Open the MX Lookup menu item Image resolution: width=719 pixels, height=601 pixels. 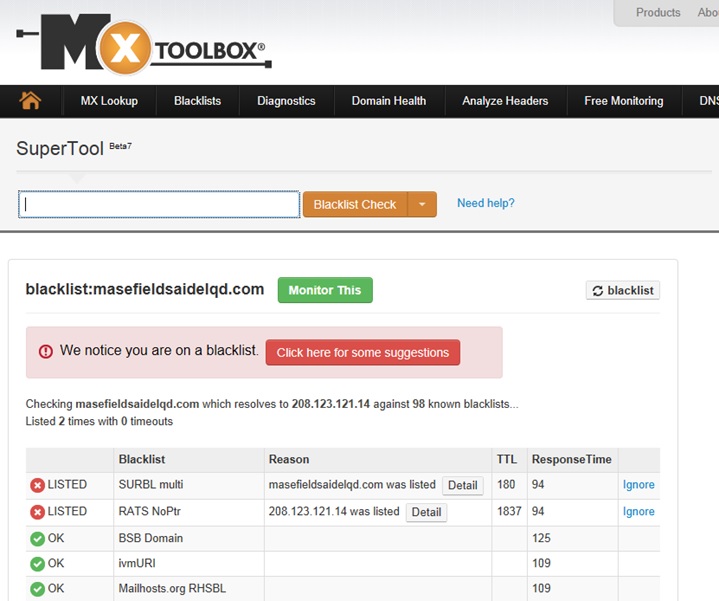click(109, 101)
